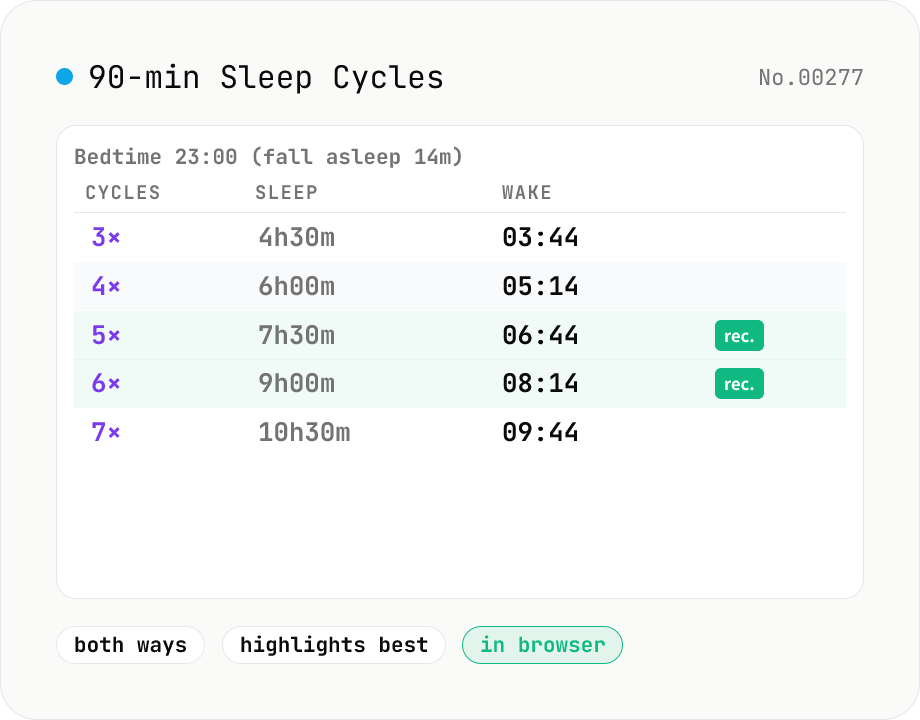Viewport: 920px width, 720px height.
Task: Click the 'rec.' badge in the 06:44 row
Action: coord(739,336)
